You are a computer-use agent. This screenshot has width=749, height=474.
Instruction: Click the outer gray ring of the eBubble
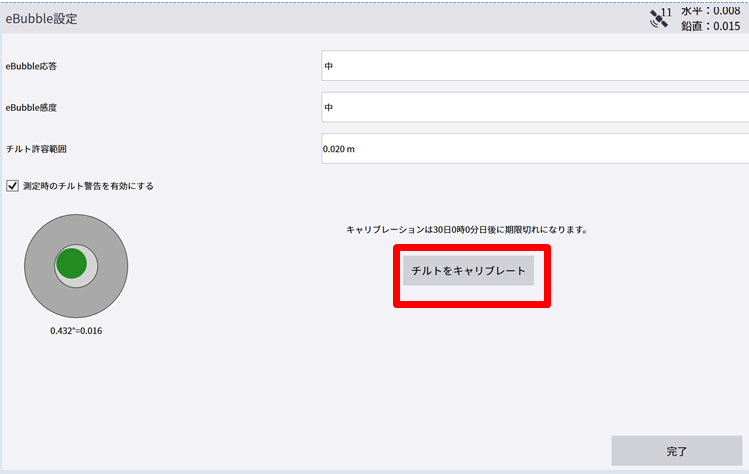point(40,265)
